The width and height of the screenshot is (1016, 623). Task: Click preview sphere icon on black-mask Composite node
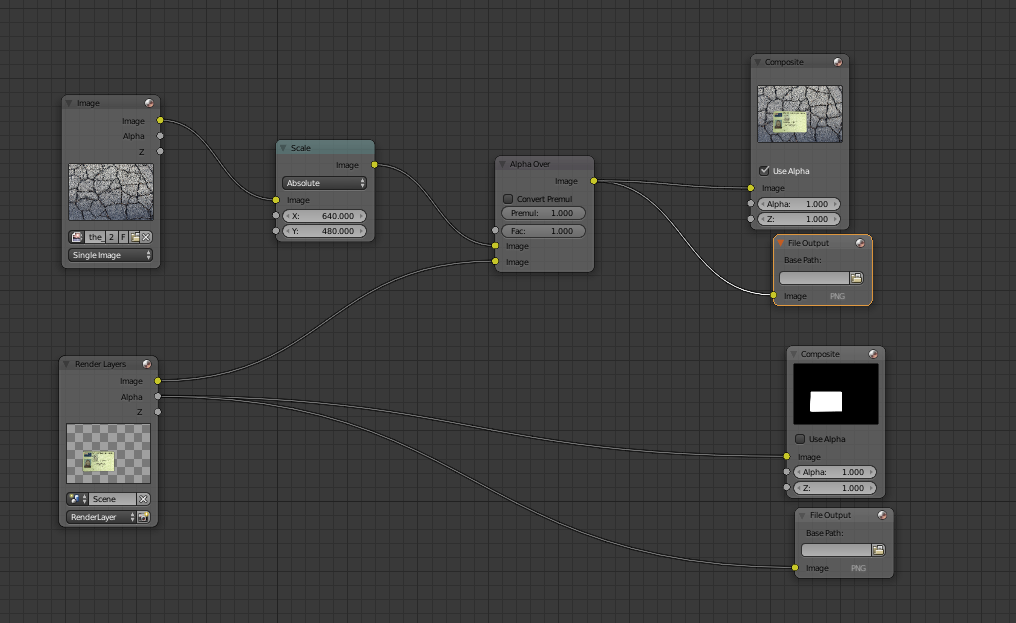click(x=873, y=354)
